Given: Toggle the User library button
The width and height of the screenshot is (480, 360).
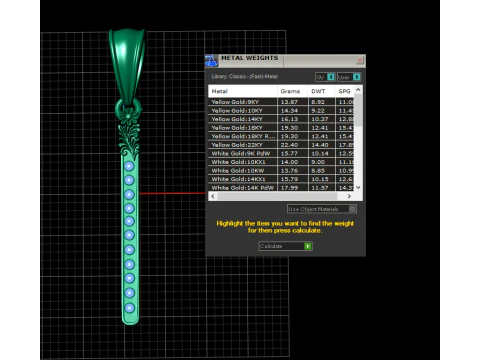Looking at the screenshot, I should [349, 77].
